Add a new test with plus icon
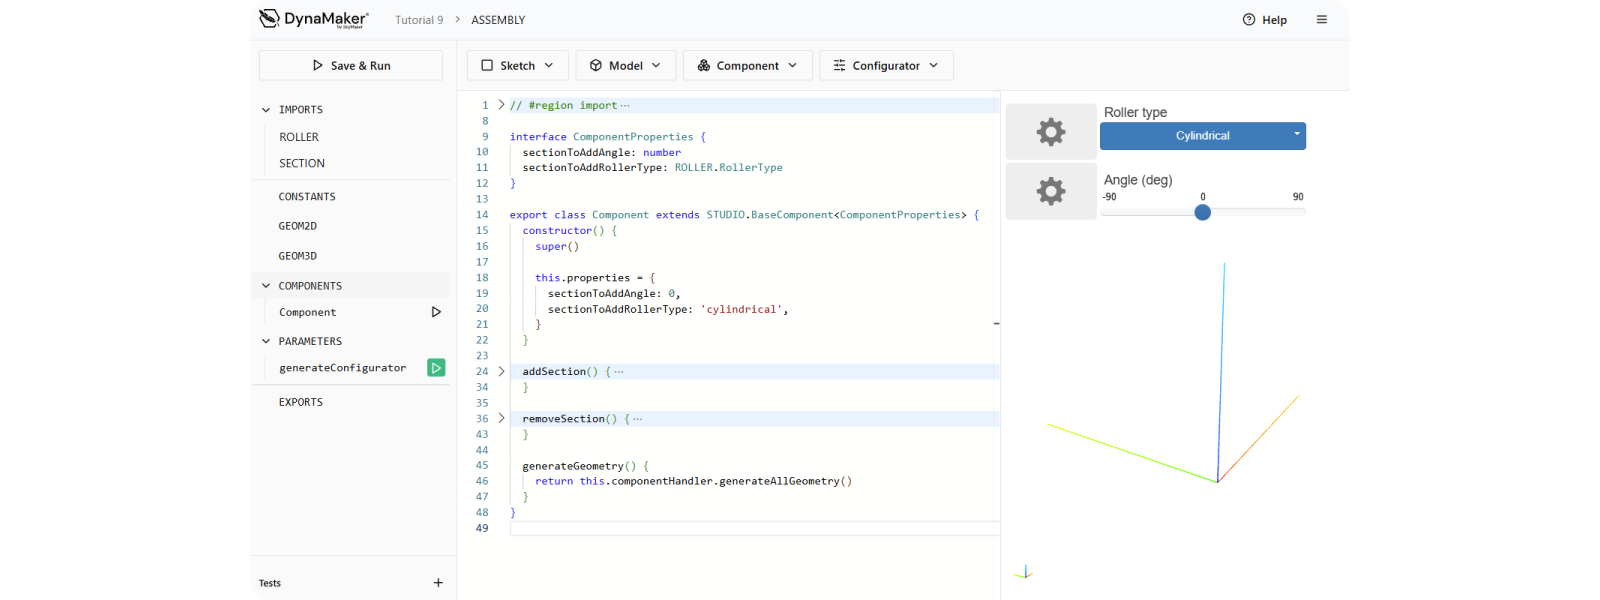This screenshot has width=1600, height=600. pos(438,583)
